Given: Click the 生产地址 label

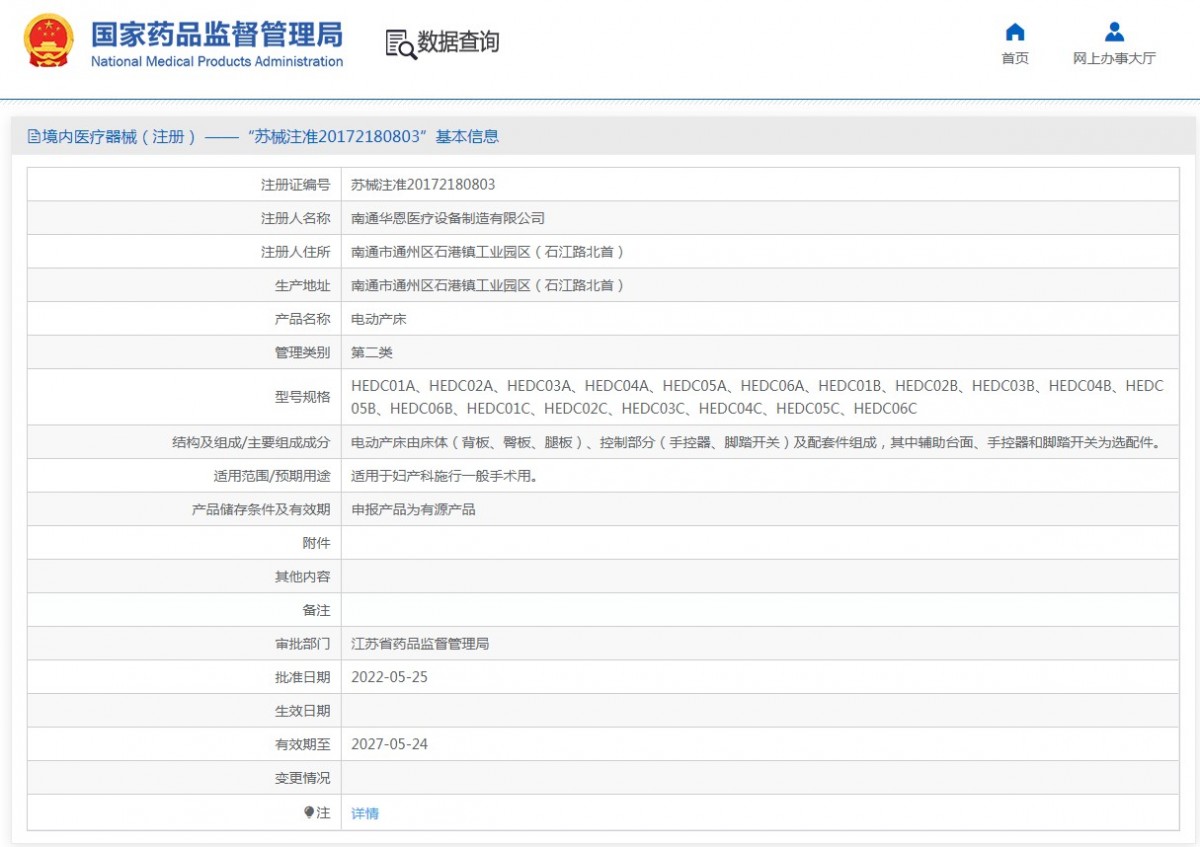Looking at the screenshot, I should (x=302, y=285).
